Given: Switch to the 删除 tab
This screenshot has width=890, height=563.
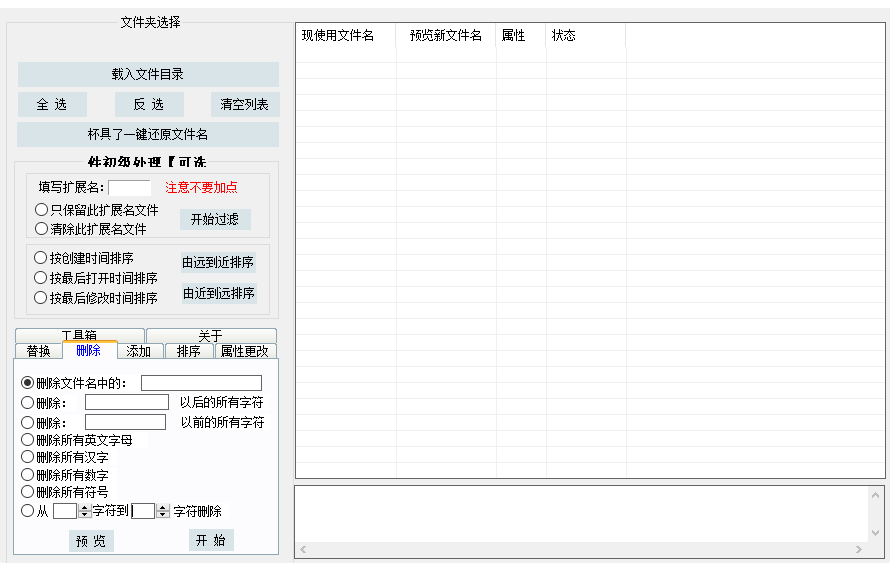Looking at the screenshot, I should (89, 350).
